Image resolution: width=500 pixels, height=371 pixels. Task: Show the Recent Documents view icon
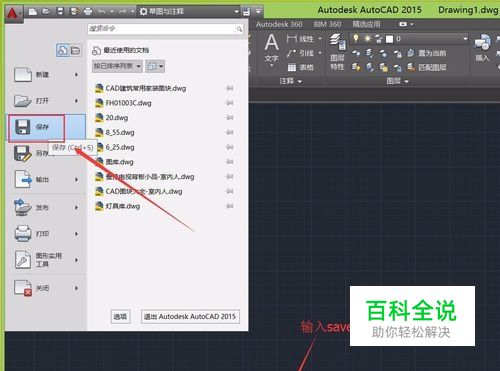pyautogui.click(x=62, y=50)
